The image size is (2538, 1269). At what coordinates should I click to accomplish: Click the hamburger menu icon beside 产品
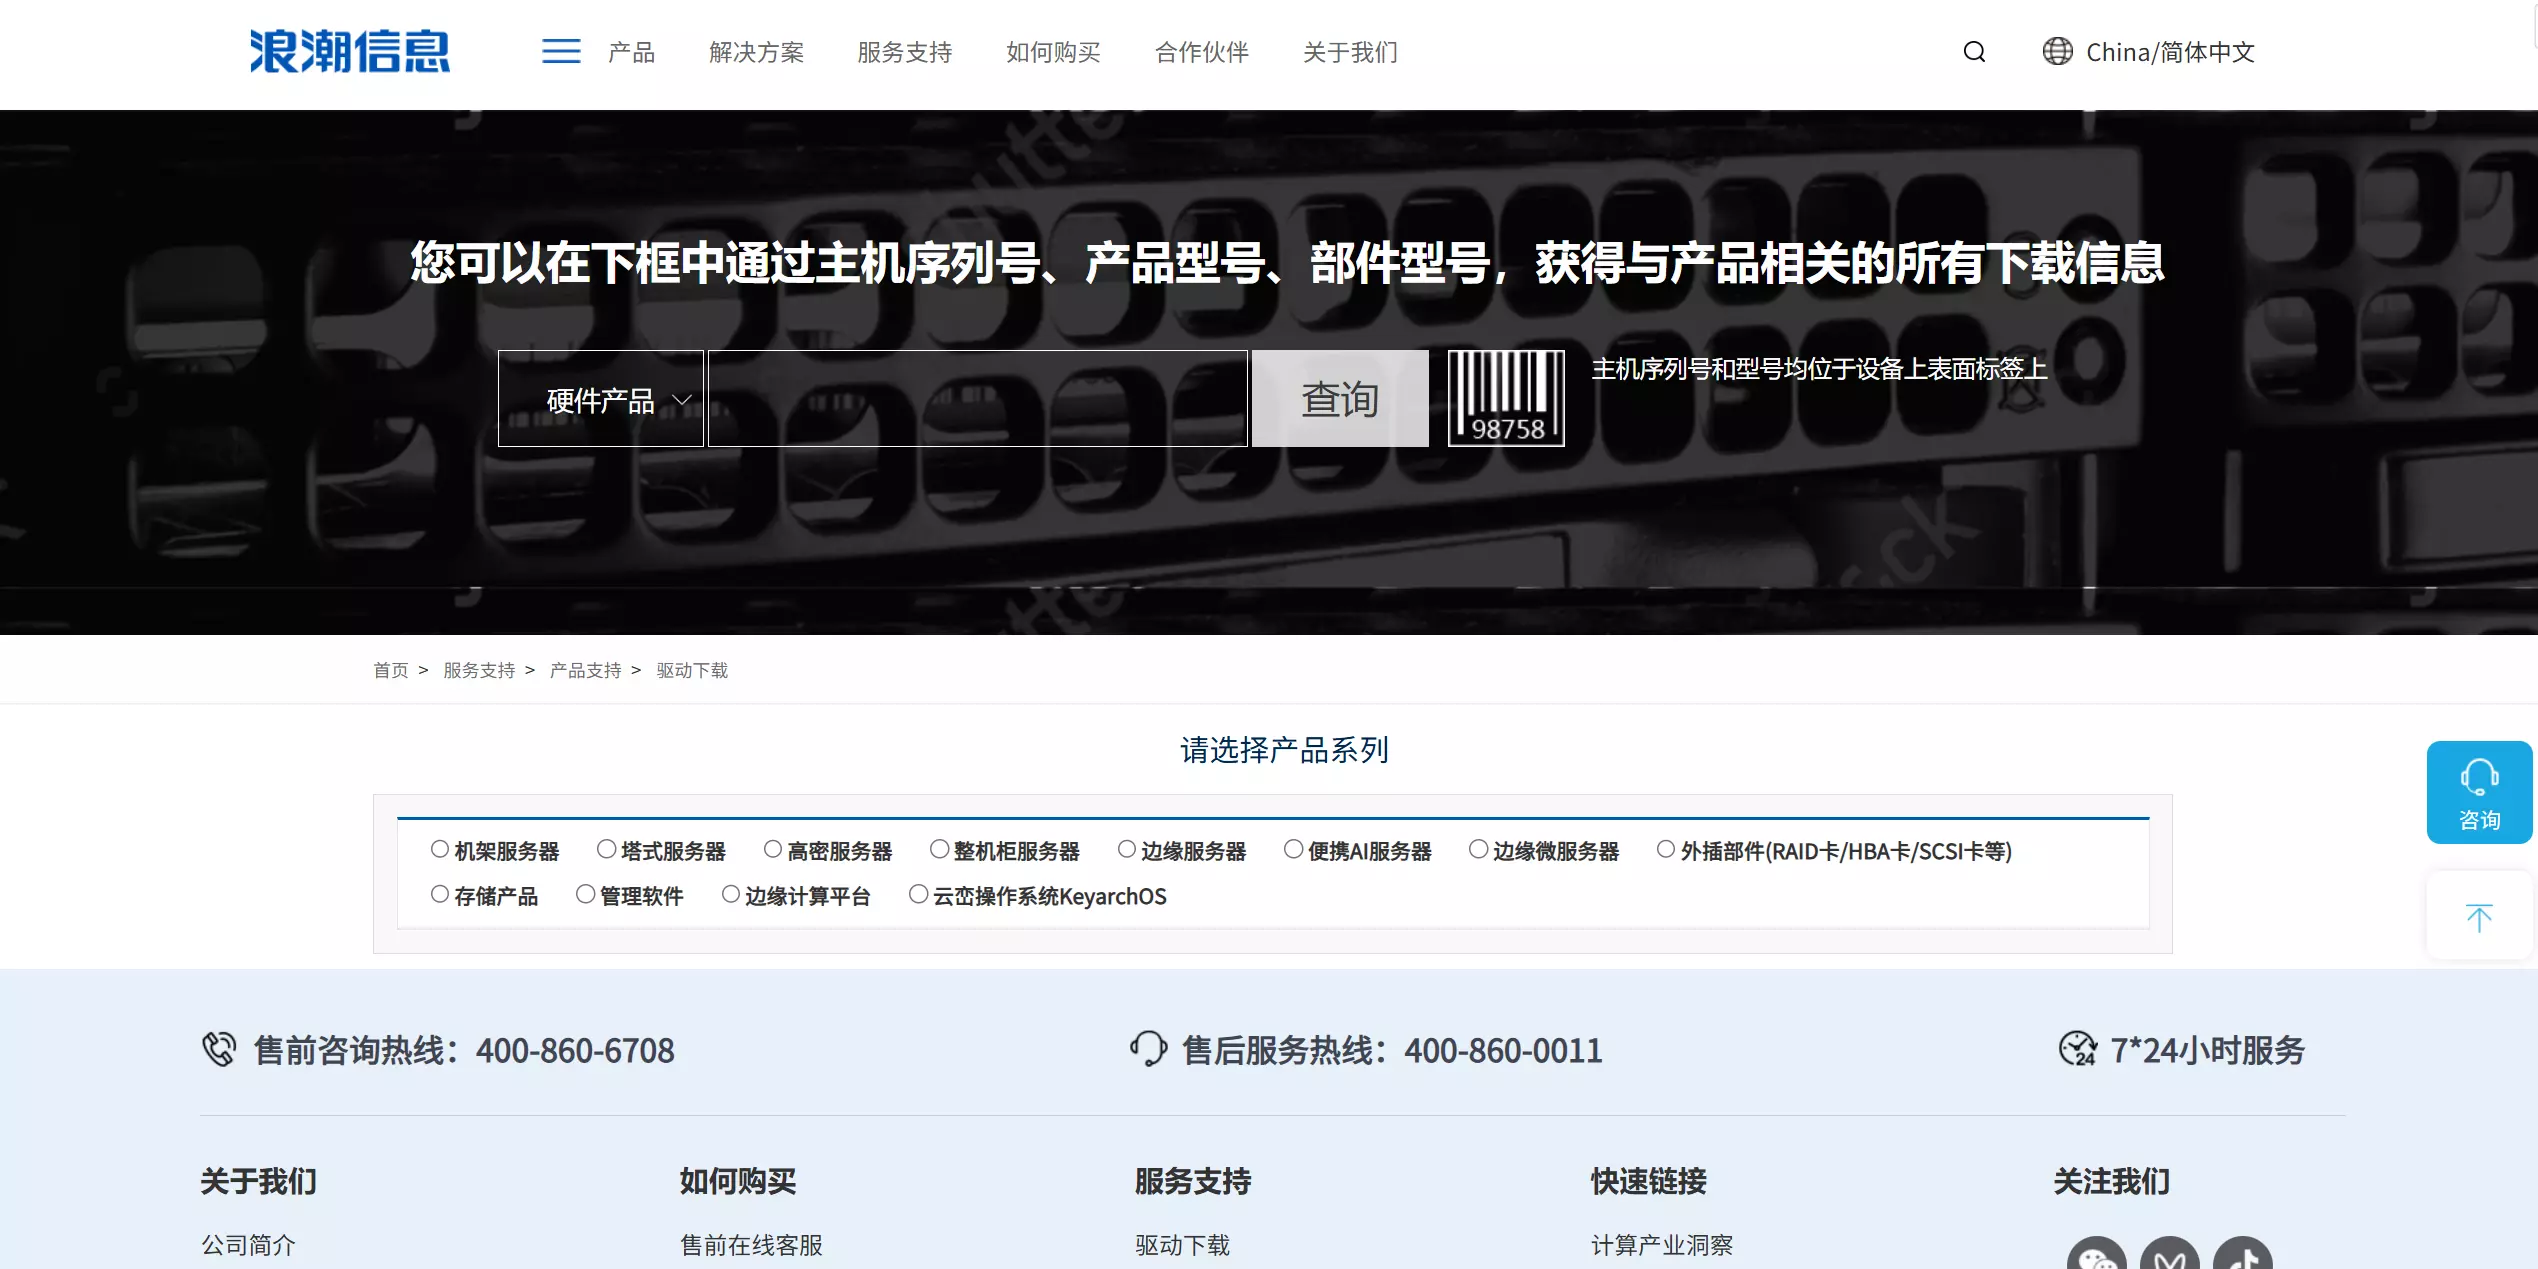click(x=561, y=52)
